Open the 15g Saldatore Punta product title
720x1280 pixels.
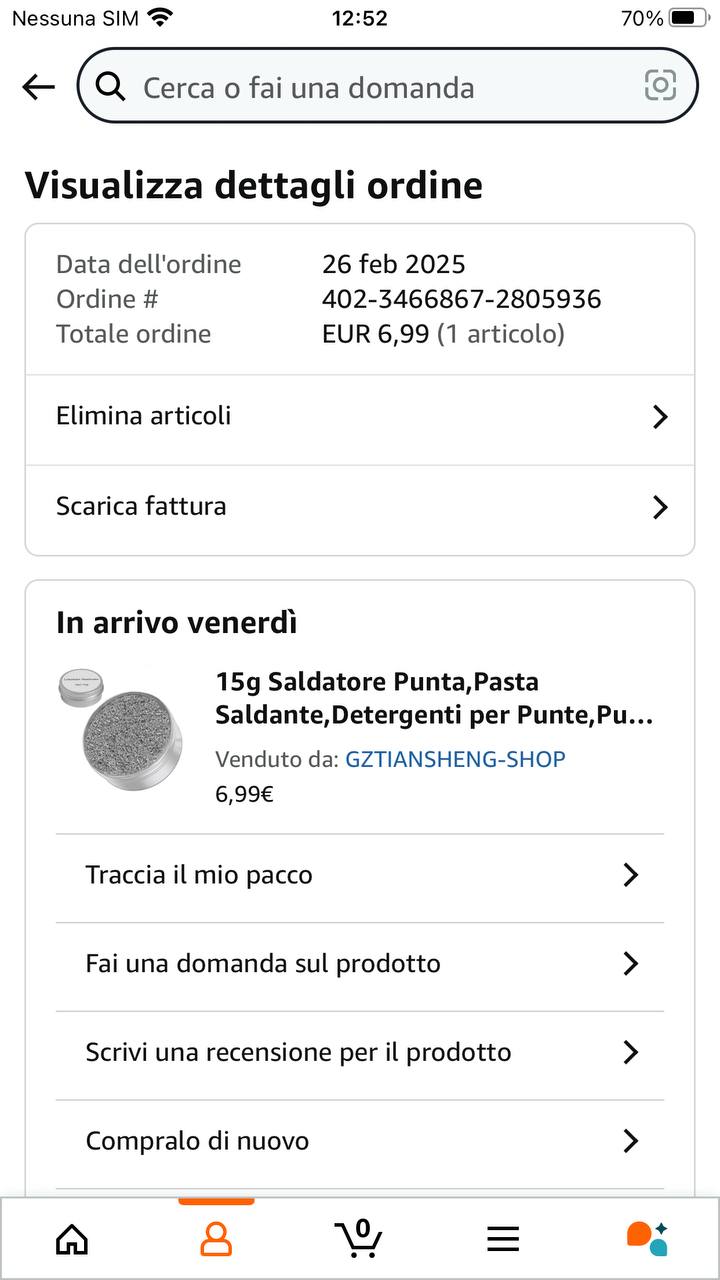point(435,699)
